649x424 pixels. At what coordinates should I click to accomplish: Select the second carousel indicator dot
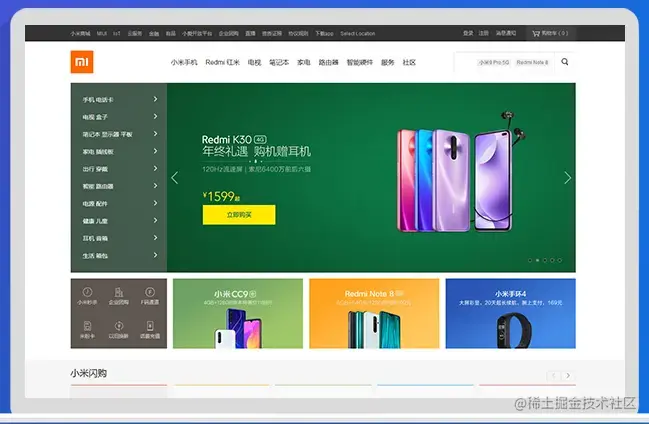[x=537, y=260]
